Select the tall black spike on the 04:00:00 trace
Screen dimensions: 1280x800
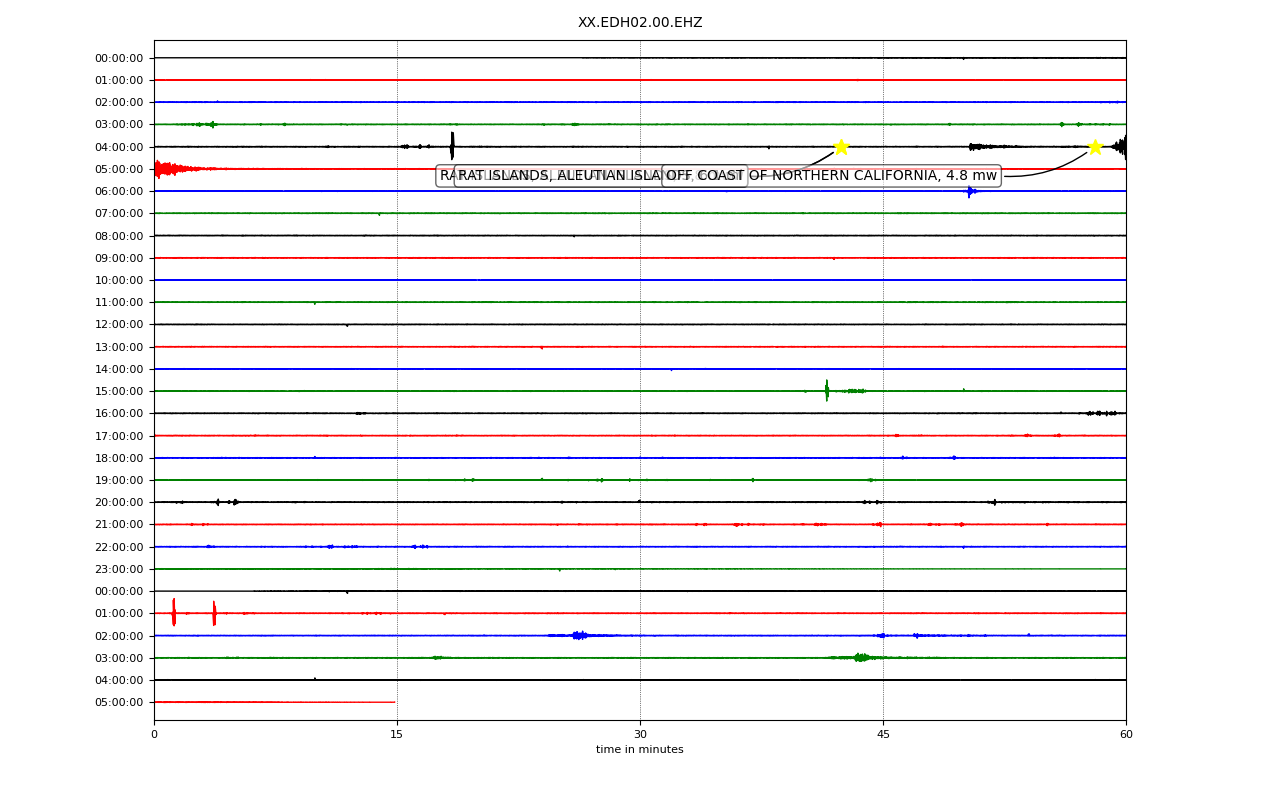pos(452,146)
